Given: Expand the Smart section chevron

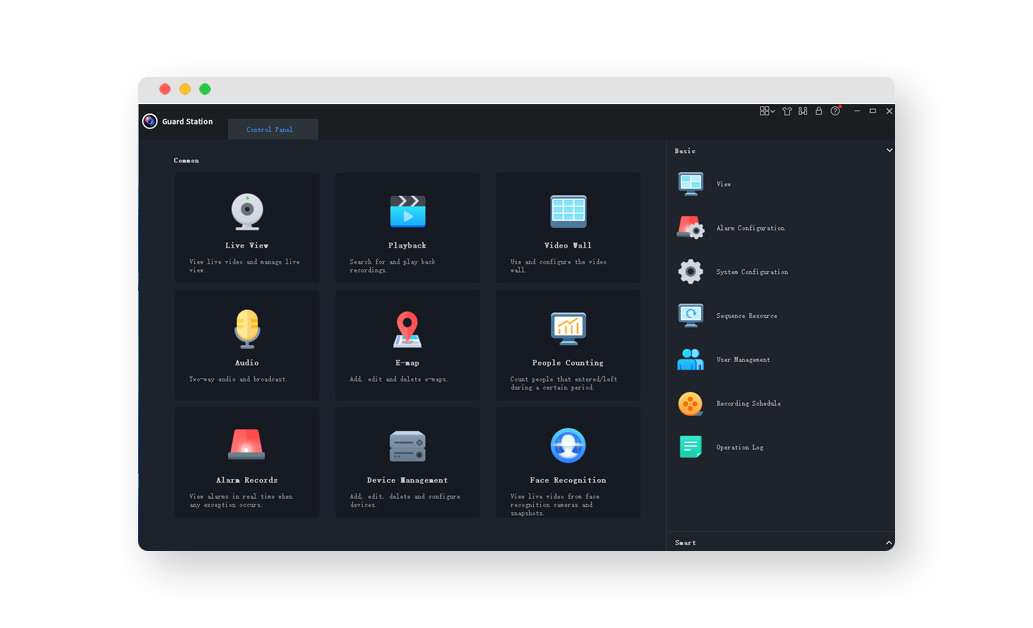Looking at the screenshot, I should tap(889, 543).
